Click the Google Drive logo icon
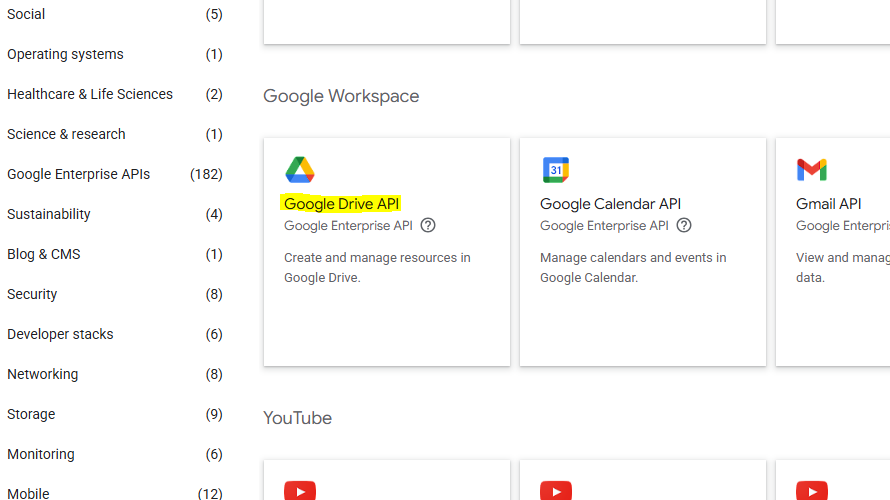 [300, 170]
